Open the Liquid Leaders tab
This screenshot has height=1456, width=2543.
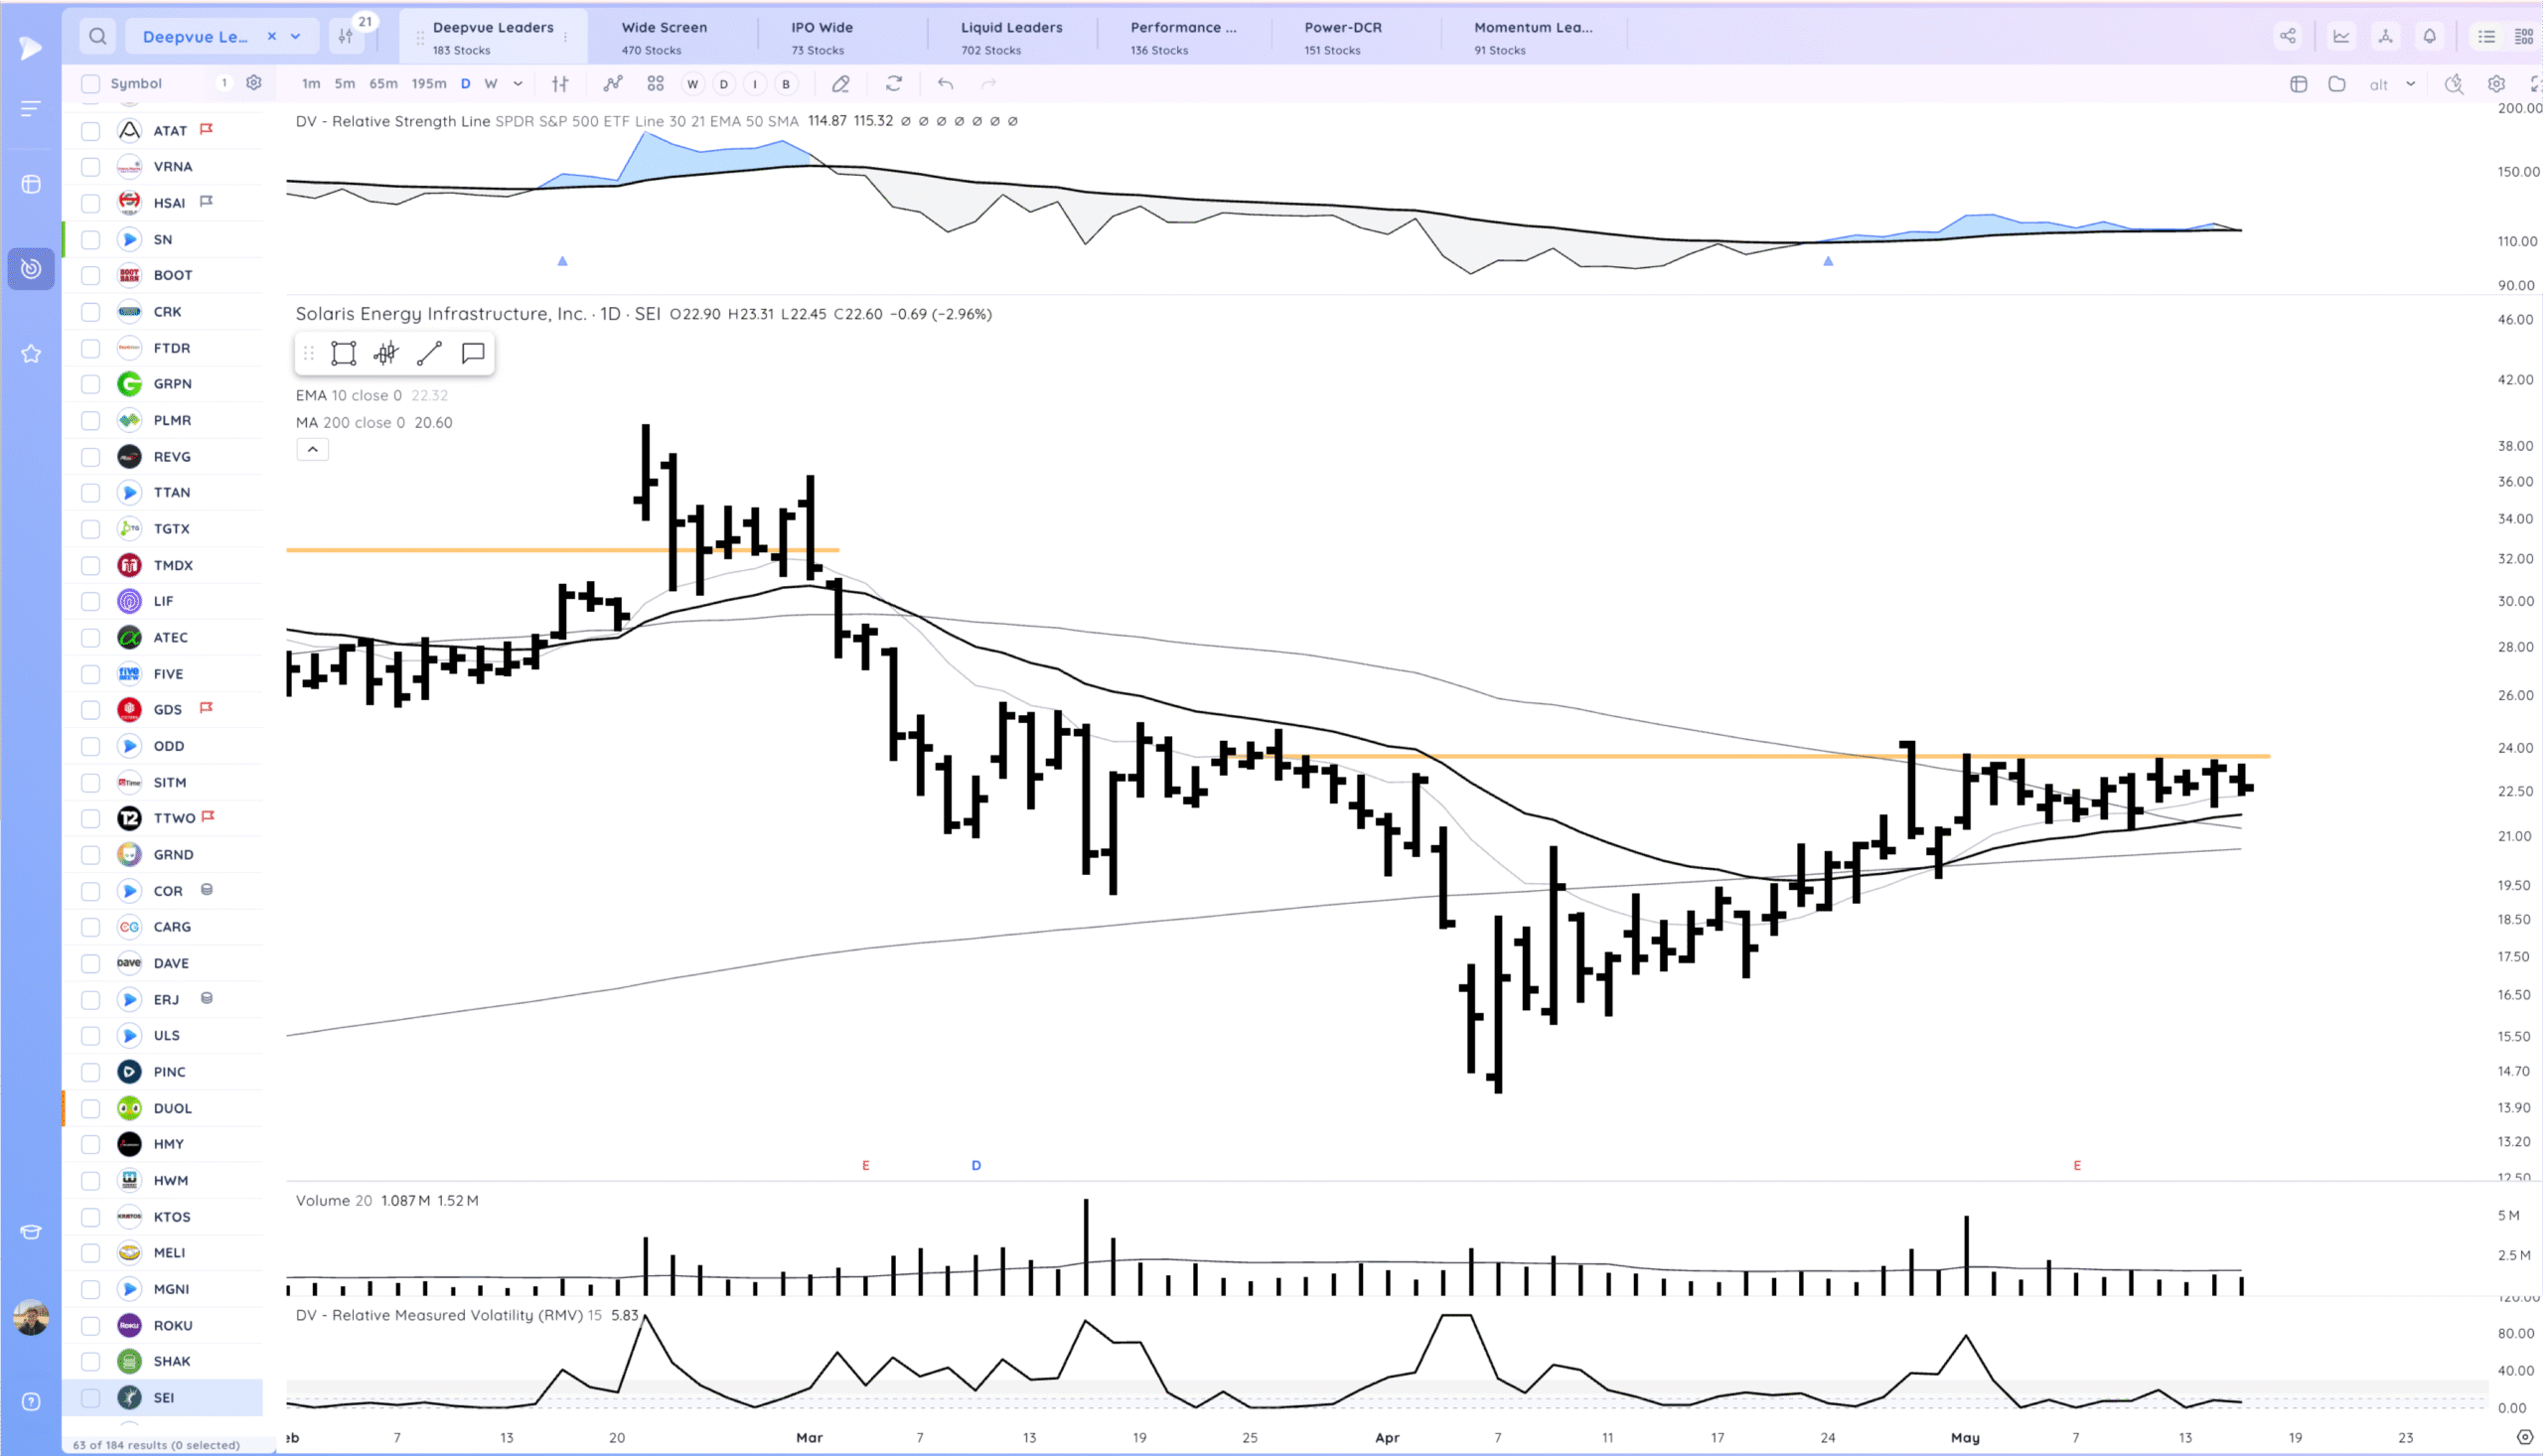[1011, 36]
